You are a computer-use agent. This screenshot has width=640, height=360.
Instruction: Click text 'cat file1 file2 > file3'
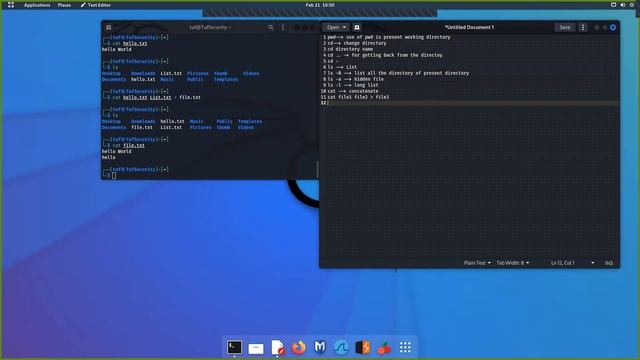click(x=358, y=97)
